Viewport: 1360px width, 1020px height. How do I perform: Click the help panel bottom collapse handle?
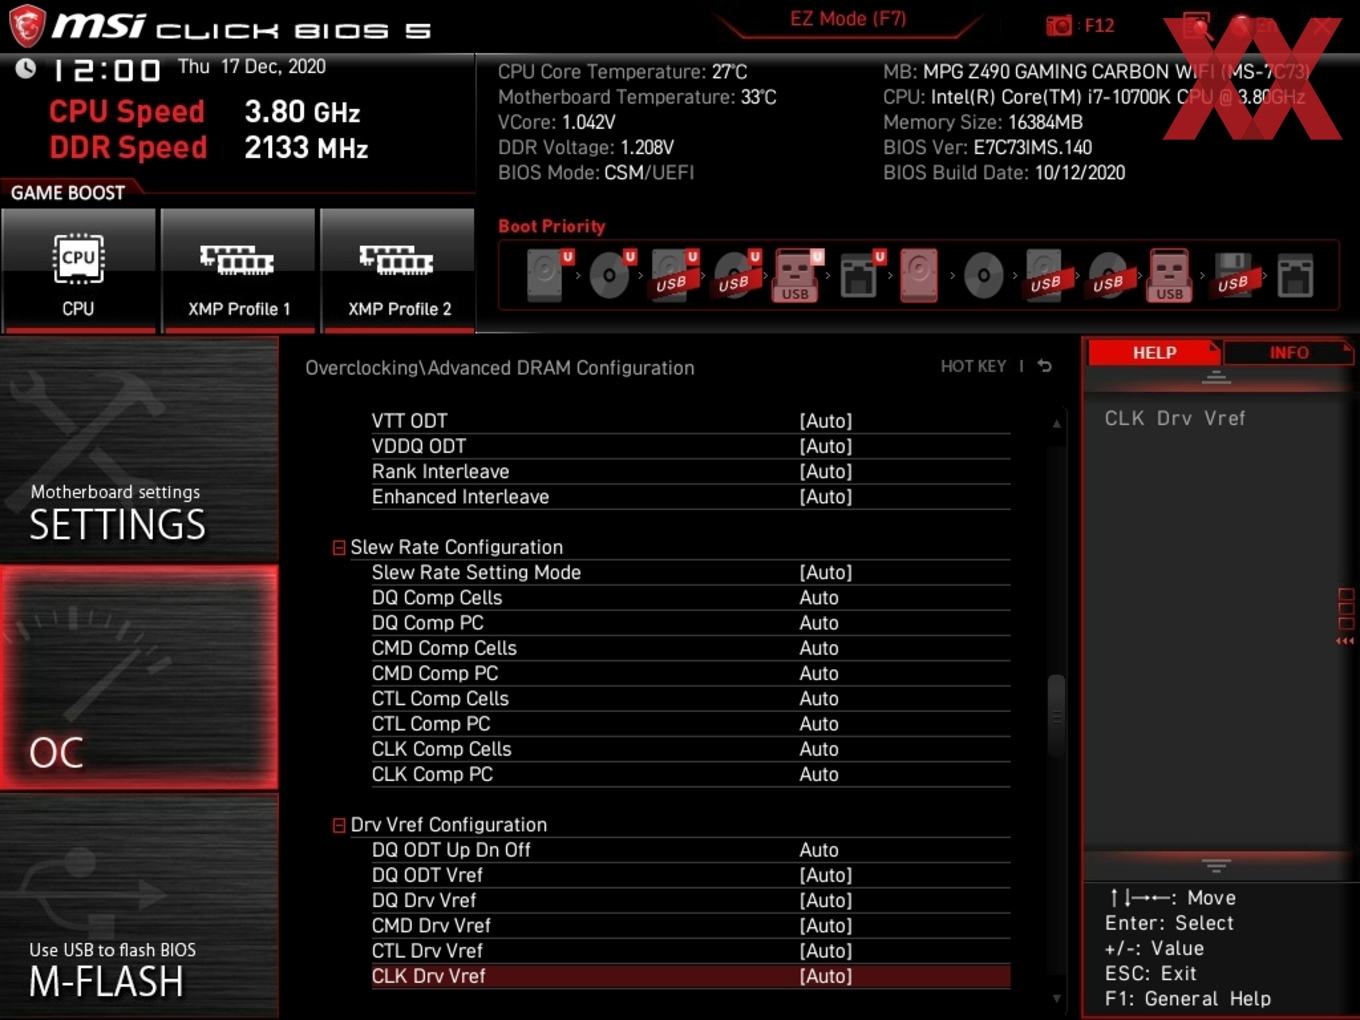[x=1216, y=865]
